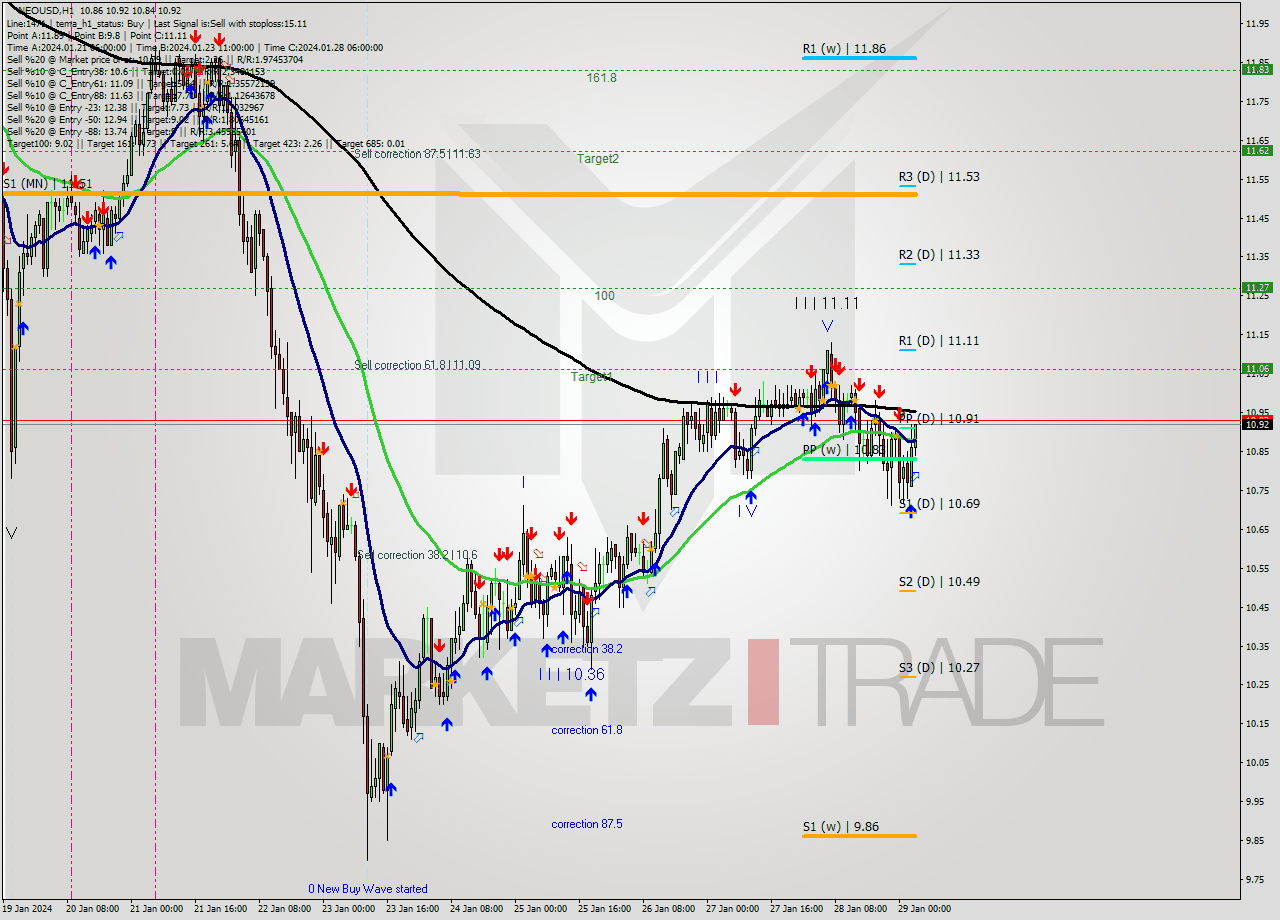Click the 11.83 green price tag on axis
The width and height of the screenshot is (1280, 920).
pos(1257,69)
